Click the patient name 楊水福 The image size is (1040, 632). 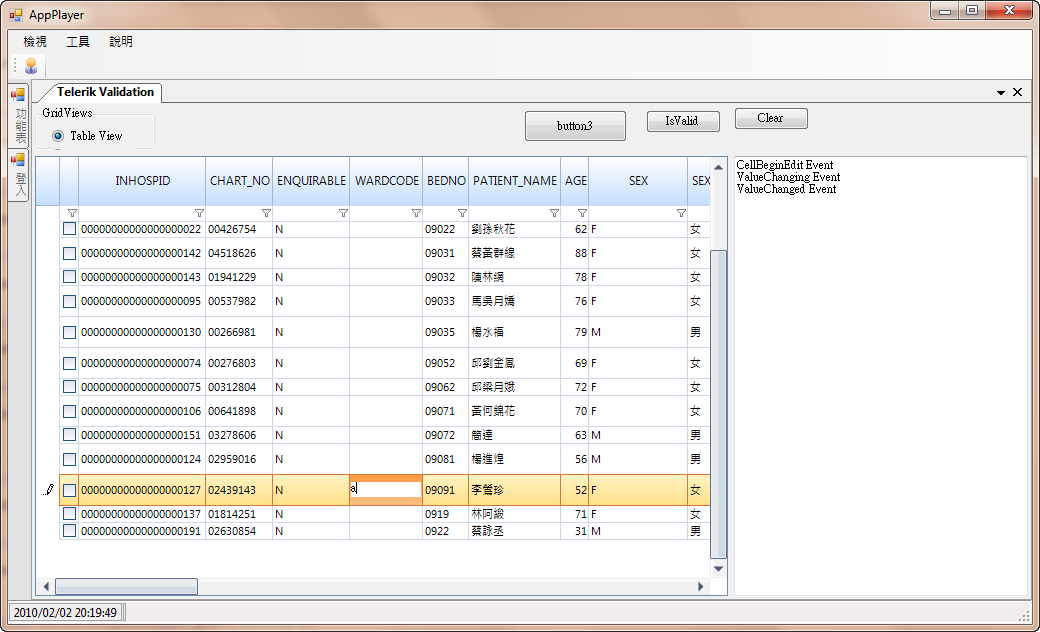(x=488, y=332)
